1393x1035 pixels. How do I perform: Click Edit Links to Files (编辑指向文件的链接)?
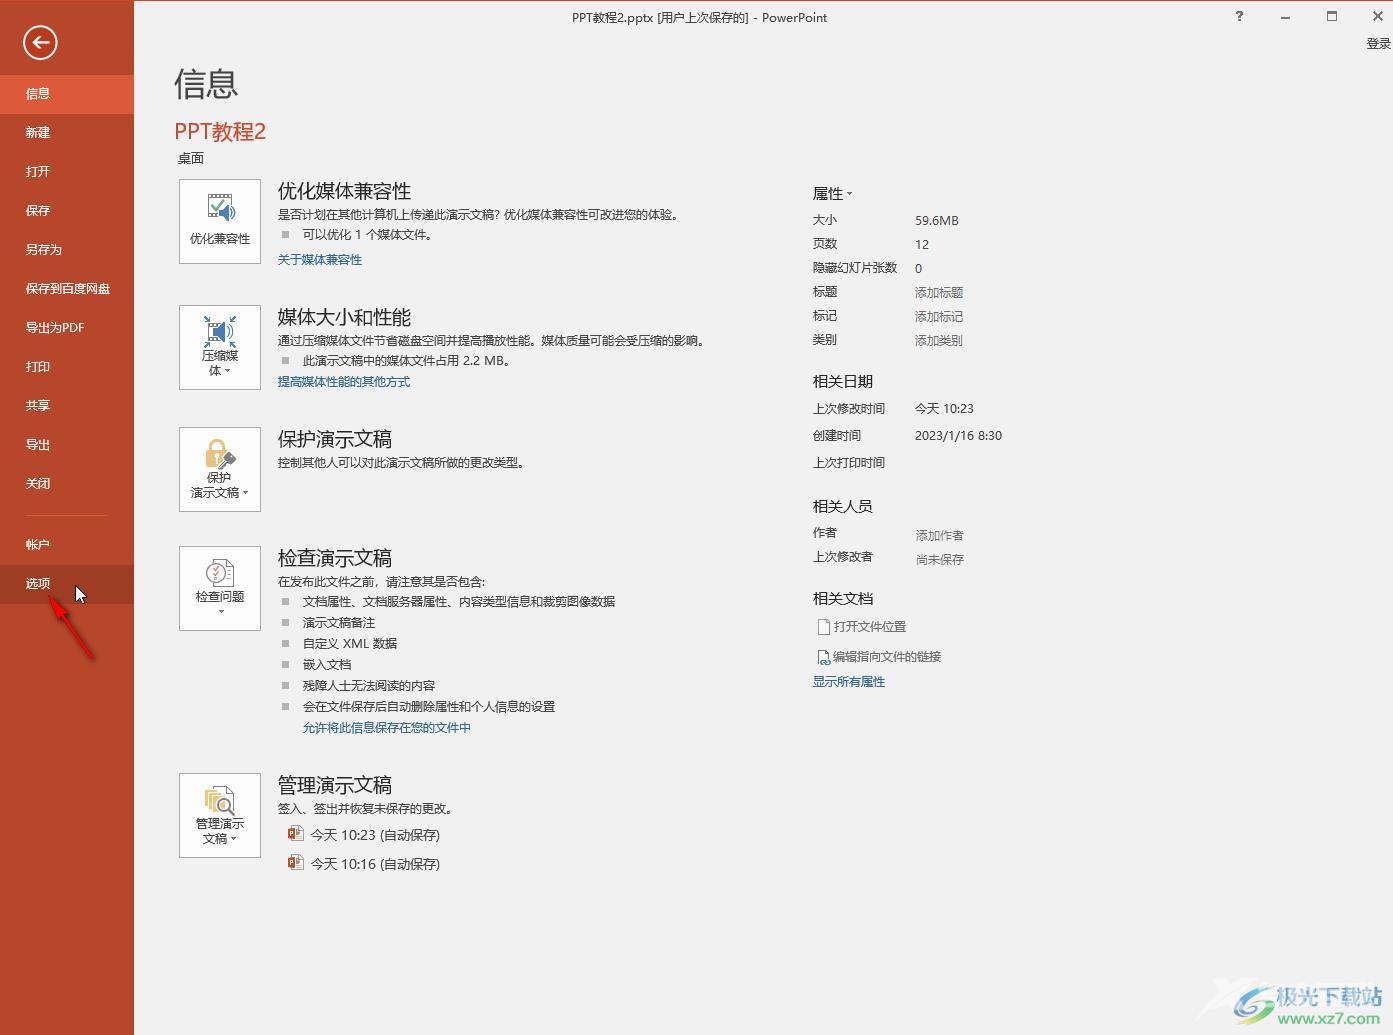pyautogui.click(x=879, y=657)
